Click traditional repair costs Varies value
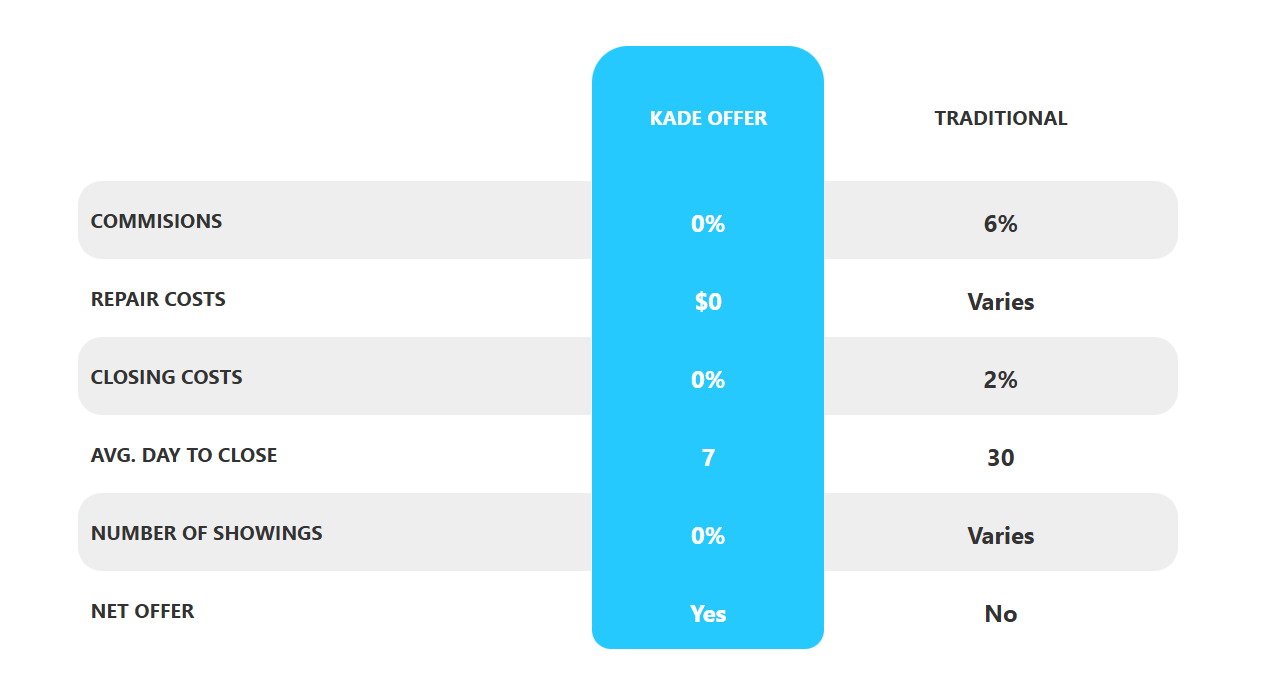 click(x=1000, y=302)
